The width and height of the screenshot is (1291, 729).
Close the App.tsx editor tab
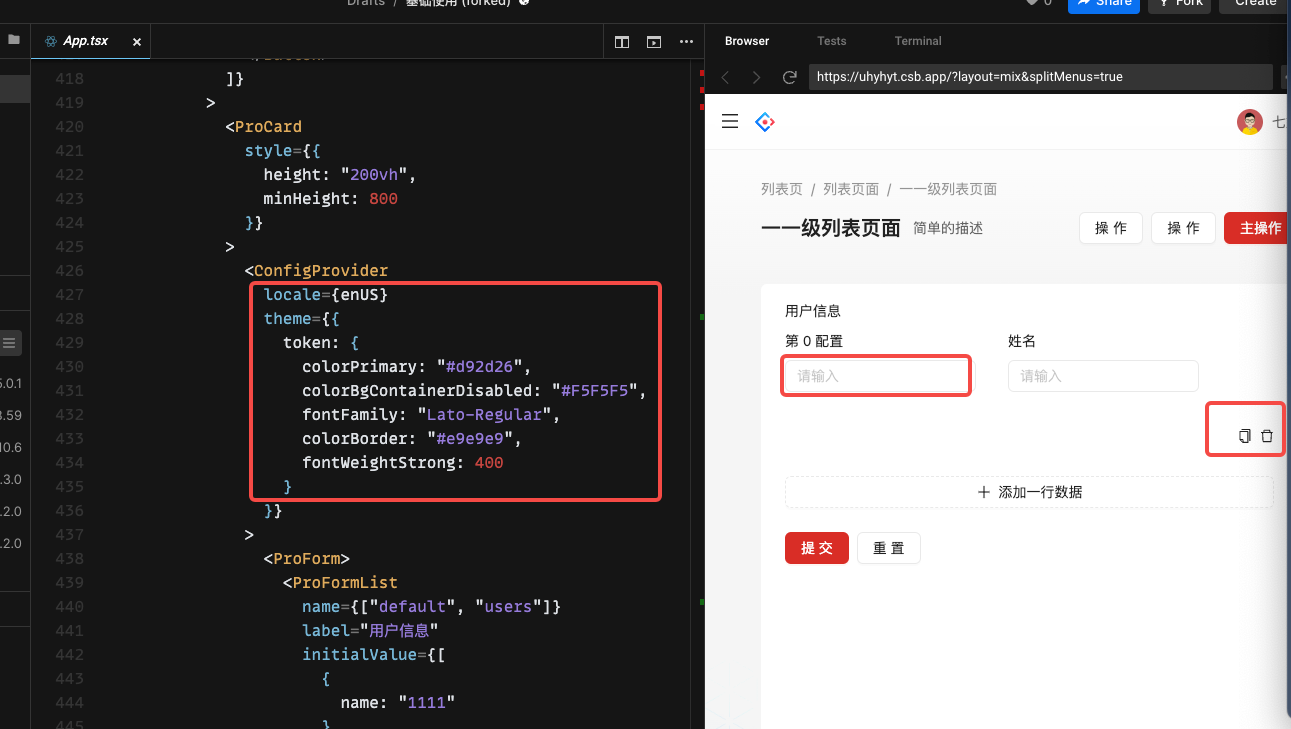pos(136,42)
